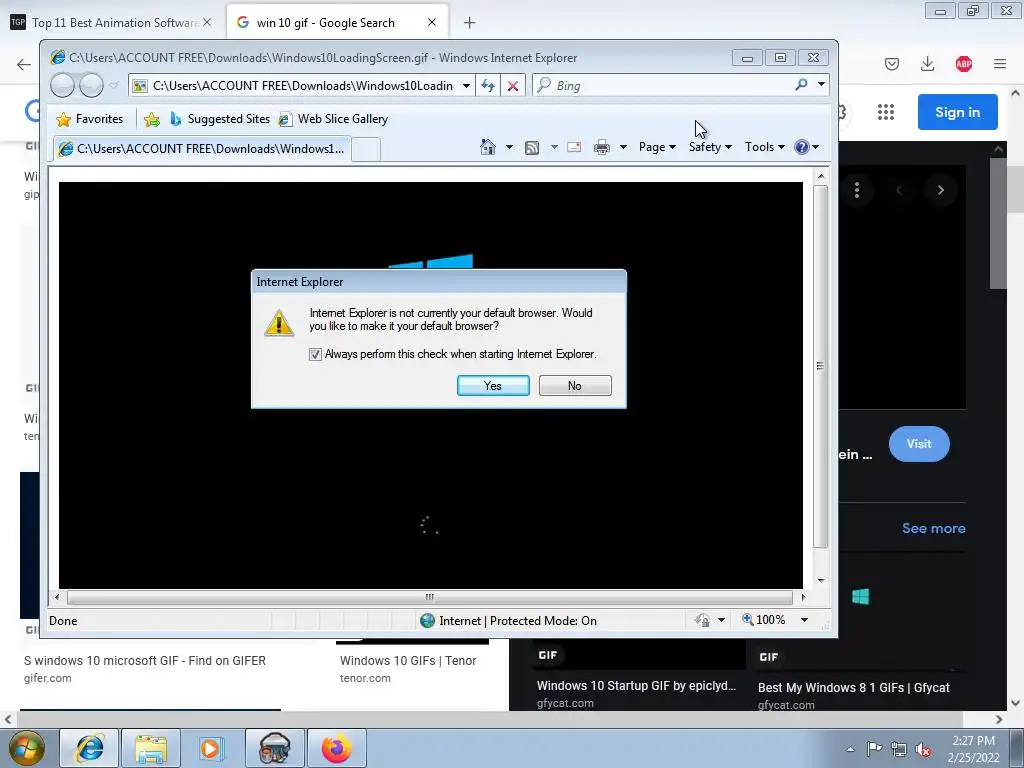The height and width of the screenshot is (768, 1024).
Task: Go to next image in preview
Action: click(940, 190)
